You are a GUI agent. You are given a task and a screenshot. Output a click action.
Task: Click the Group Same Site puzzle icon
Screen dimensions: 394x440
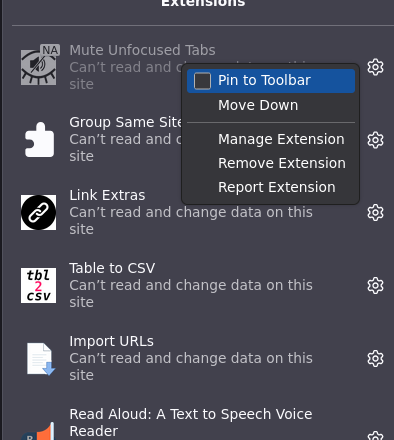39,140
